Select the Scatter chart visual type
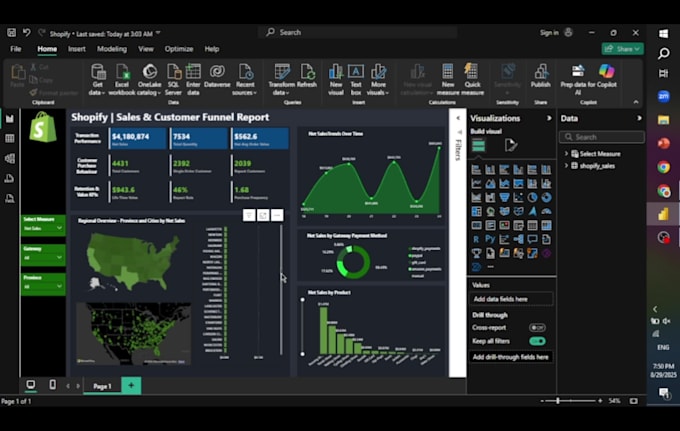Screen dimensions: 680x431 (x=518, y=198)
